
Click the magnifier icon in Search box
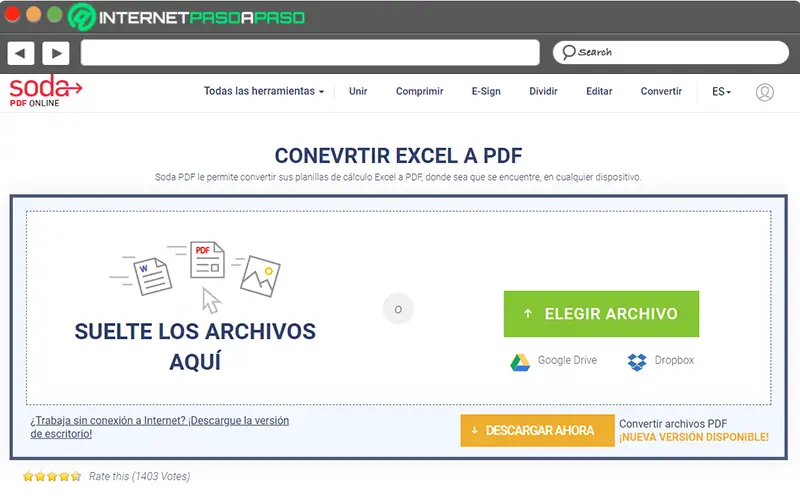[568, 52]
